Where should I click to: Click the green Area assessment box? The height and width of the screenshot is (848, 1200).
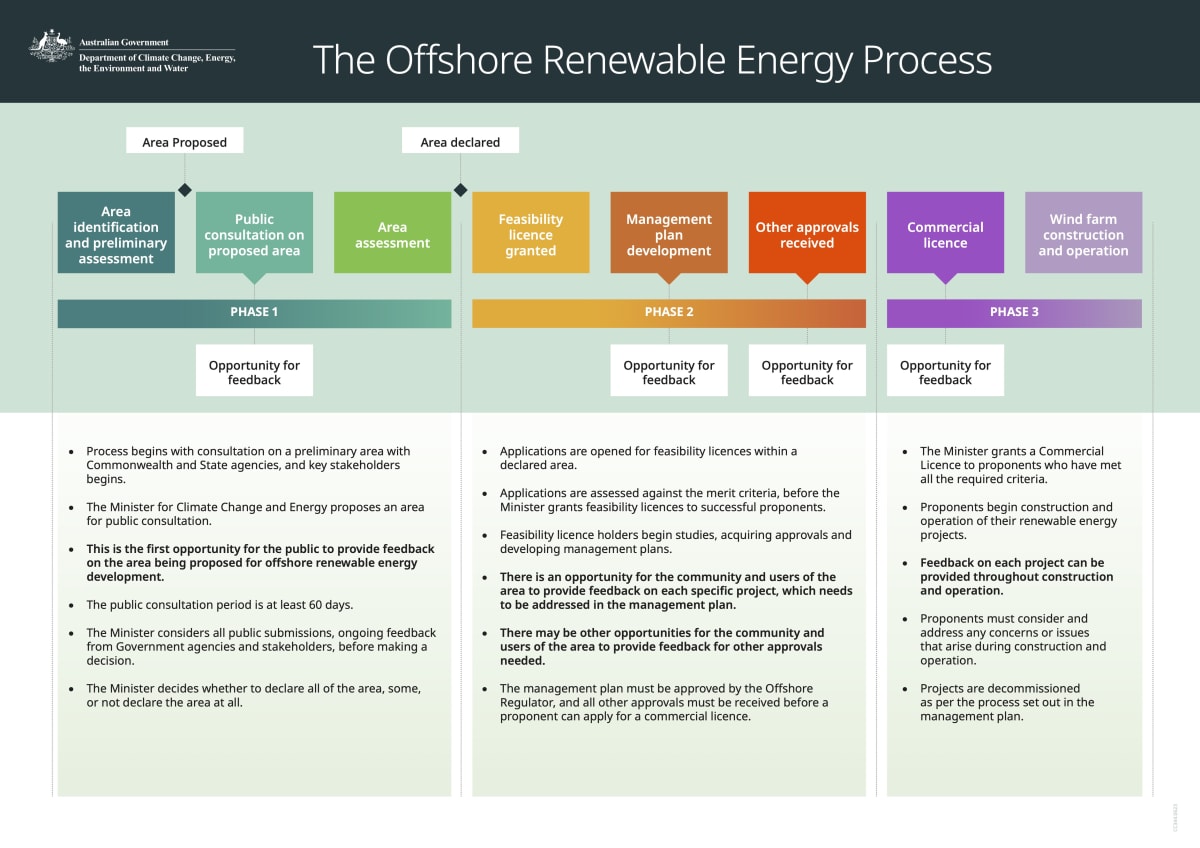pyautogui.click(x=392, y=234)
